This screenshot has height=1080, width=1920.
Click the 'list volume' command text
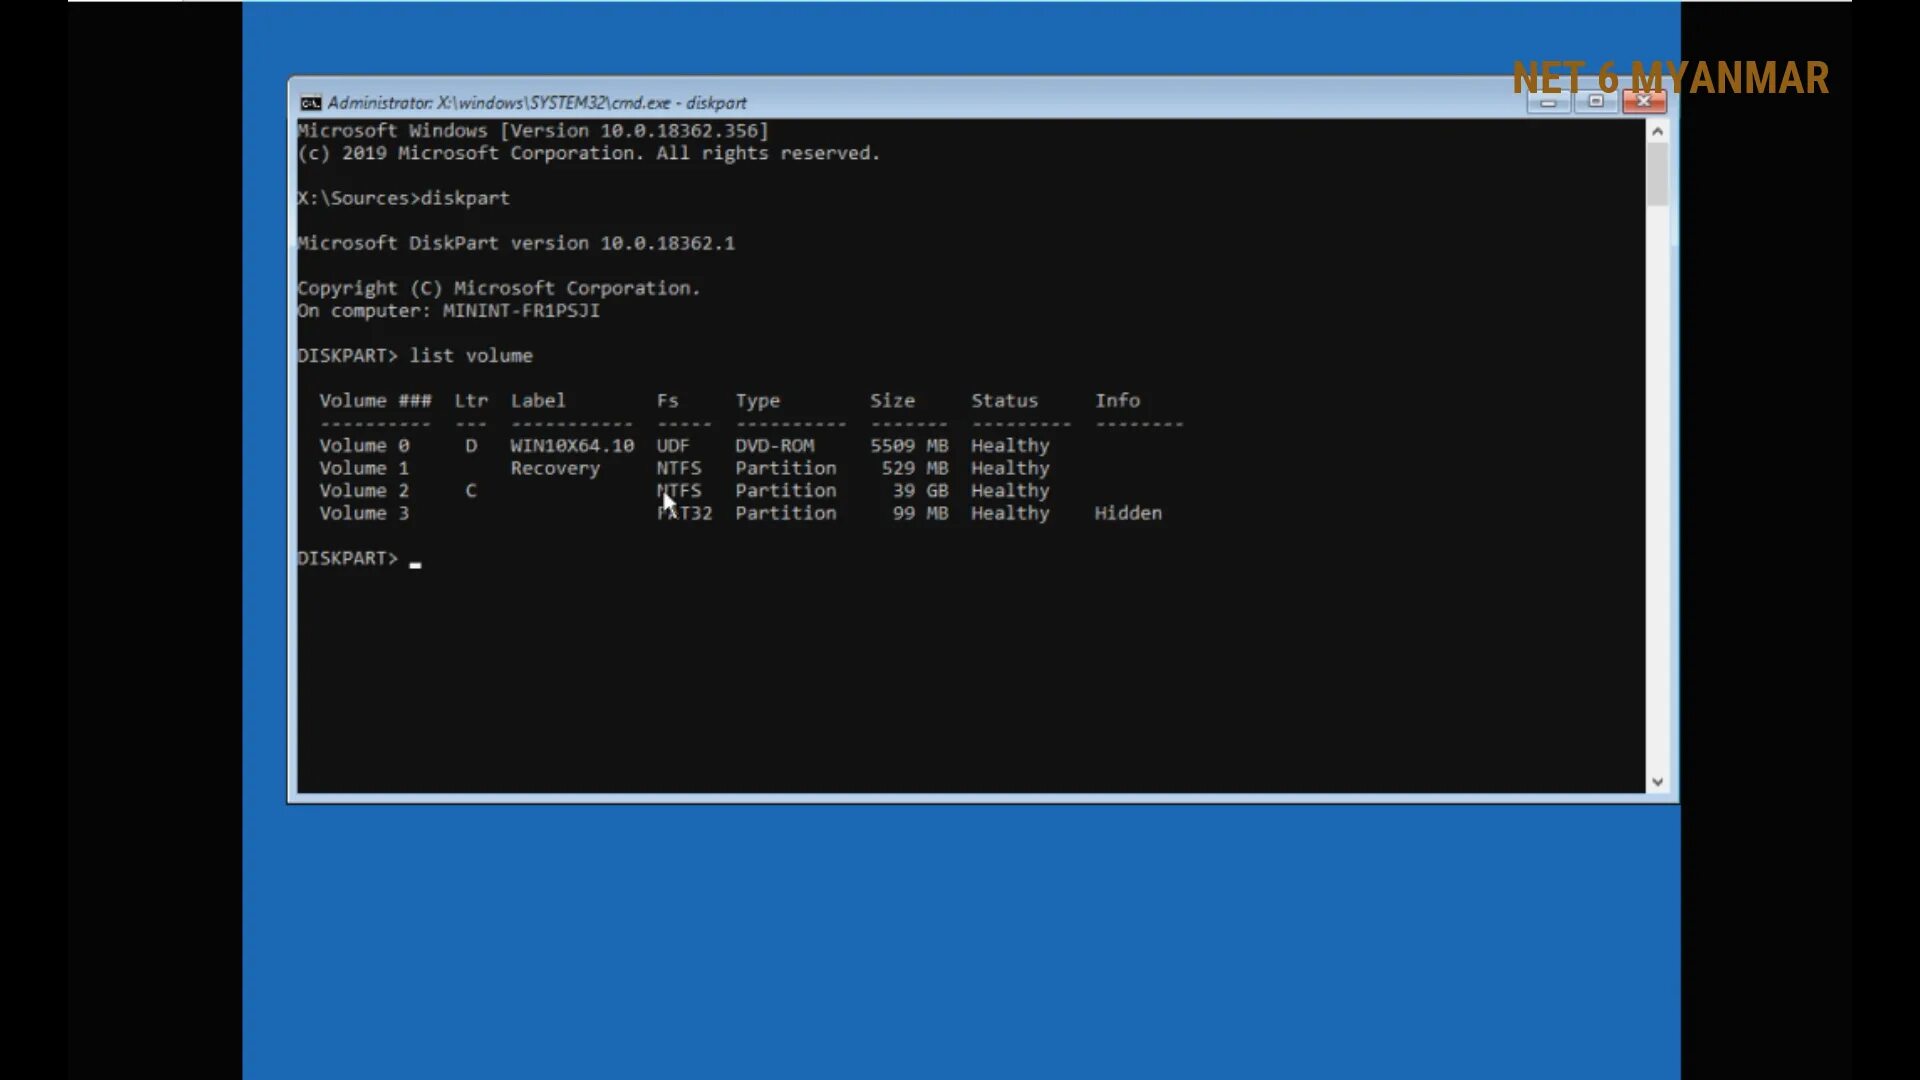click(471, 355)
